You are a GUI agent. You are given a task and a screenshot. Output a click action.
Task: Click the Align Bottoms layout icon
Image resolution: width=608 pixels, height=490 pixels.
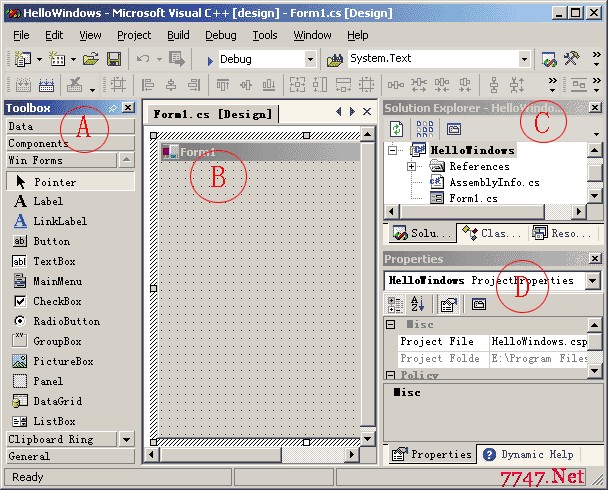click(269, 85)
